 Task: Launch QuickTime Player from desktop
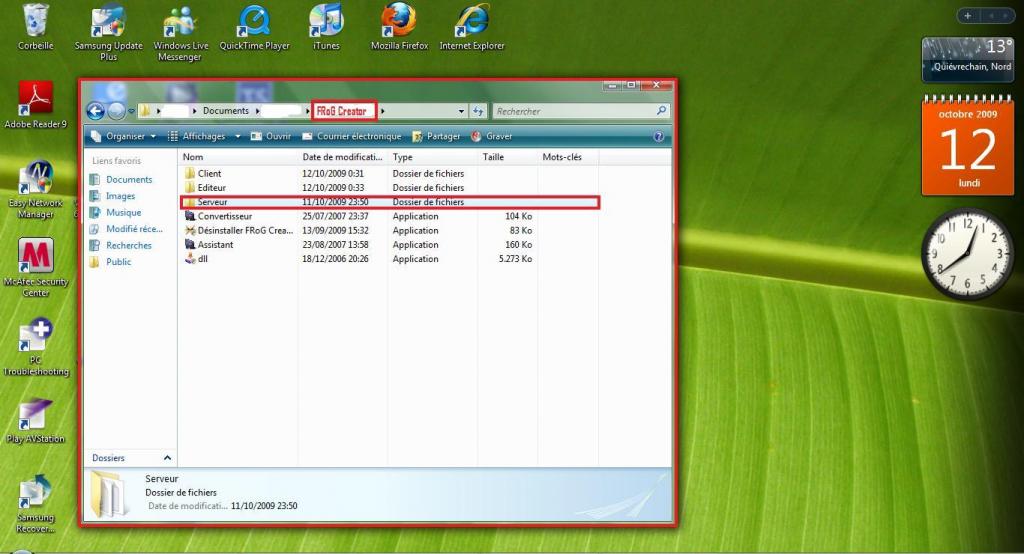(x=254, y=26)
